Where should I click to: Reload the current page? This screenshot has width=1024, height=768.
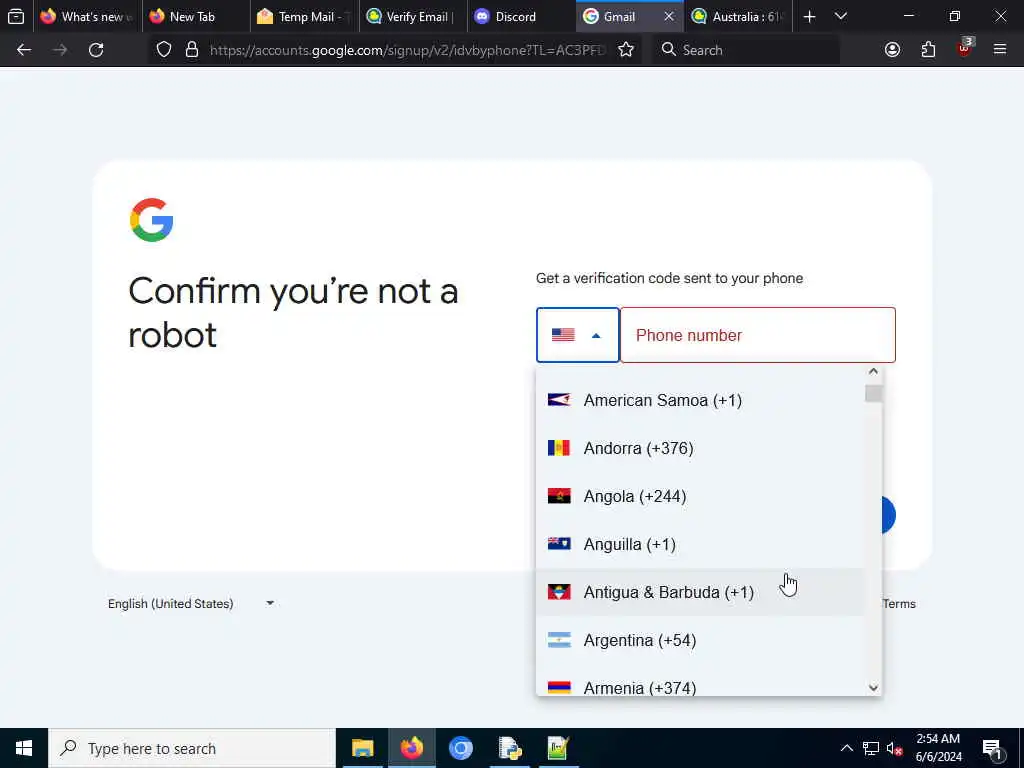[x=96, y=50]
